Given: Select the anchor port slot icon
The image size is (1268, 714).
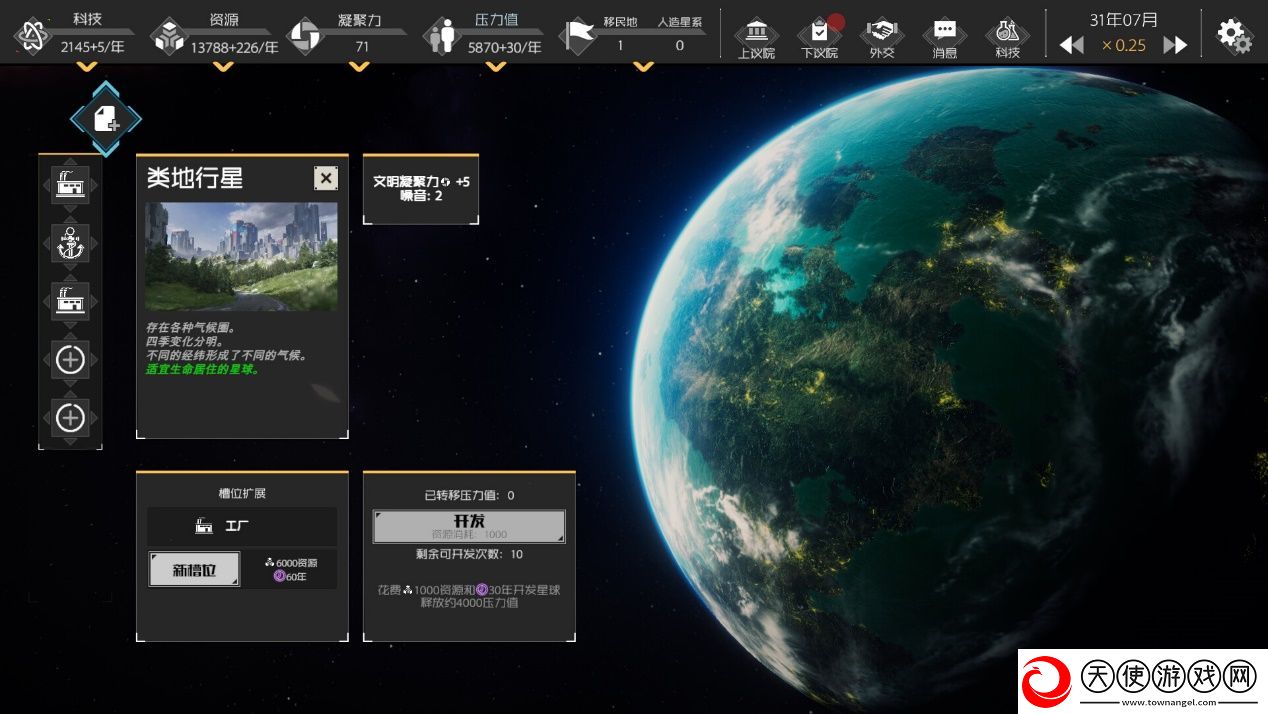Looking at the screenshot, I should [x=70, y=243].
